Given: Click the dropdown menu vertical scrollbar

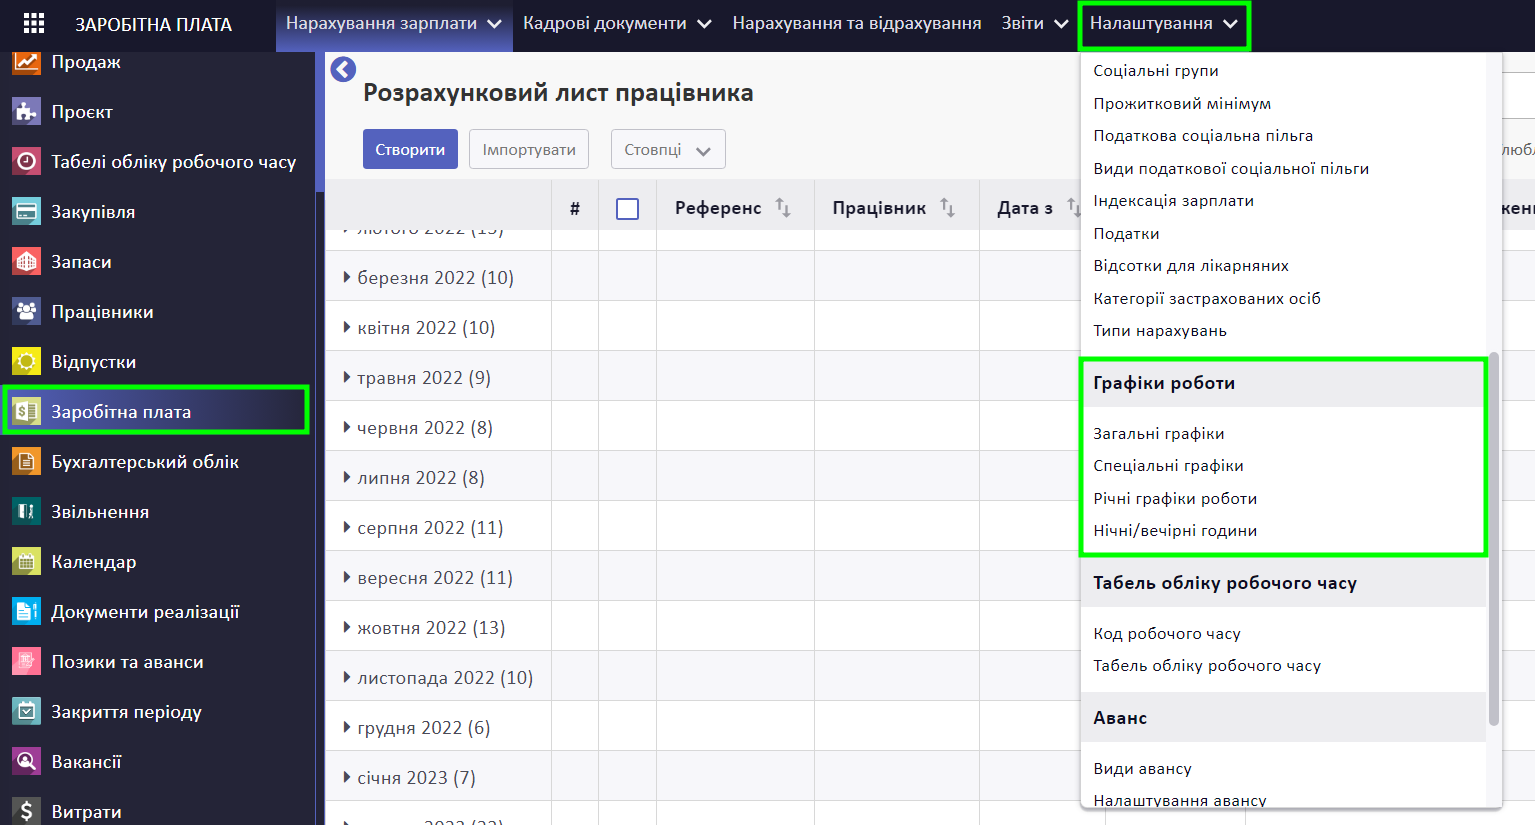Looking at the screenshot, I should coord(1494,538).
